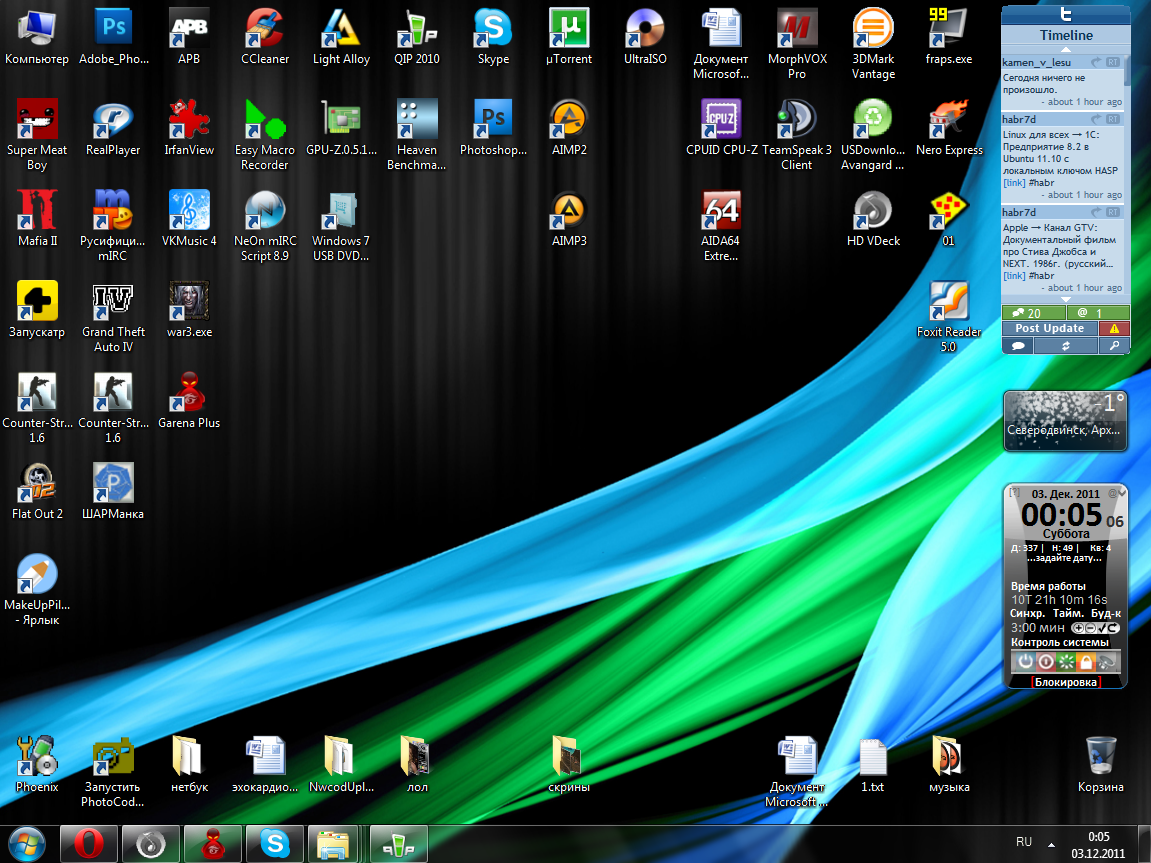
Task: Open [link] in the Apple Канал GTV tweet
Action: tap(1014, 276)
